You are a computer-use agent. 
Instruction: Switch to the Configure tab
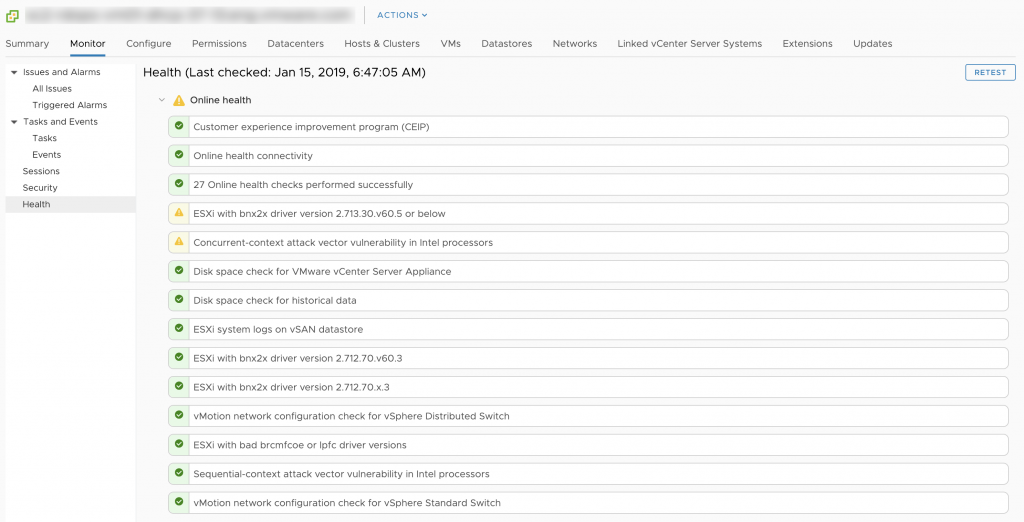click(148, 44)
